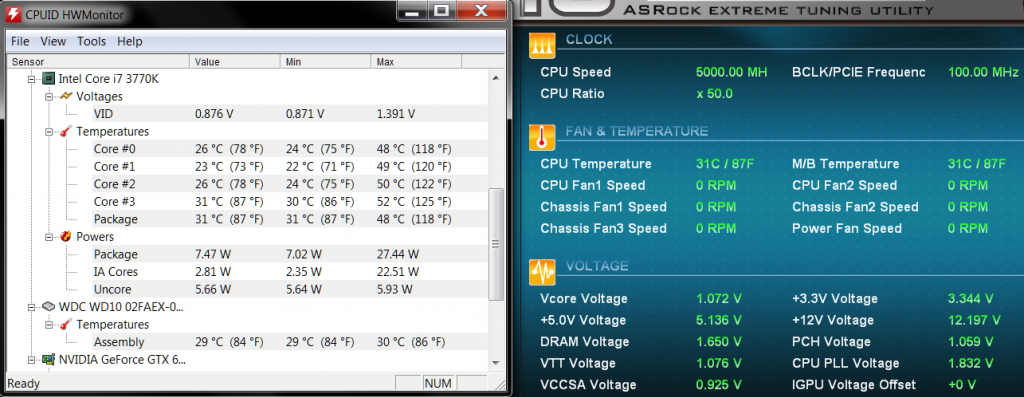Image resolution: width=1024 pixels, height=397 pixels.
Task: Collapse the NVIDIA GeForce GTX node
Action: [x=31, y=360]
